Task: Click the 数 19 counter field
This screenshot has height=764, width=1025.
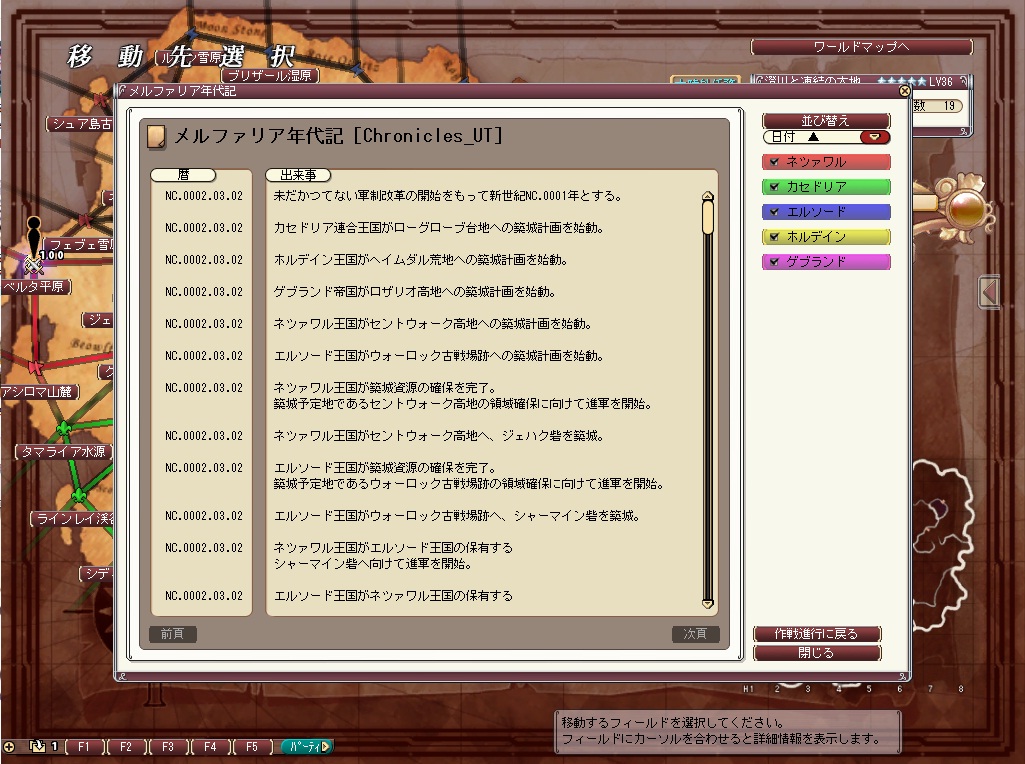Action: (x=936, y=106)
